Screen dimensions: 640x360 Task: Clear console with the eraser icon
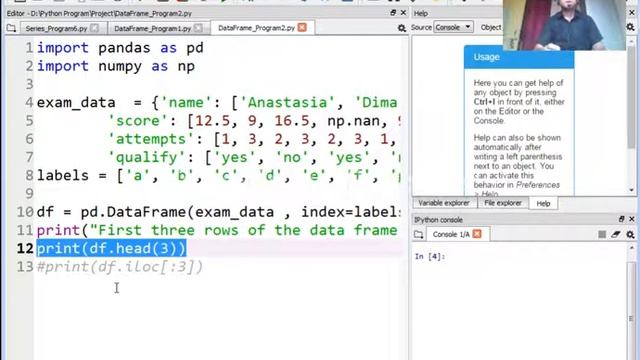(616, 234)
